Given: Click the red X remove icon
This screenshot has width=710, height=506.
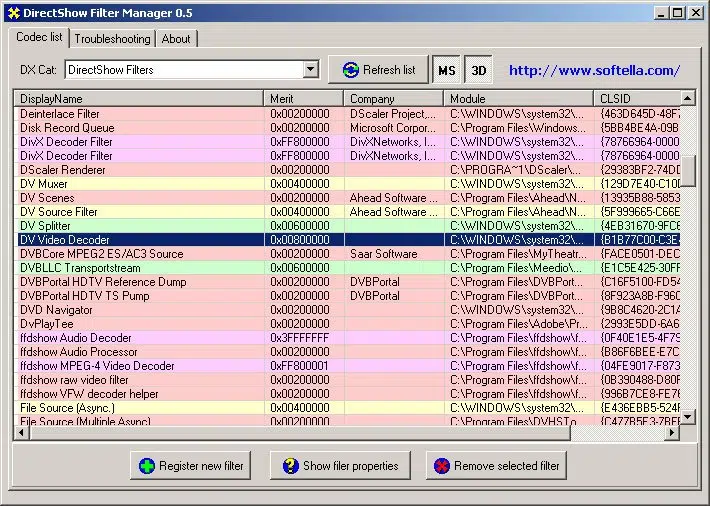Looking at the screenshot, I should pyautogui.click(x=441, y=466).
